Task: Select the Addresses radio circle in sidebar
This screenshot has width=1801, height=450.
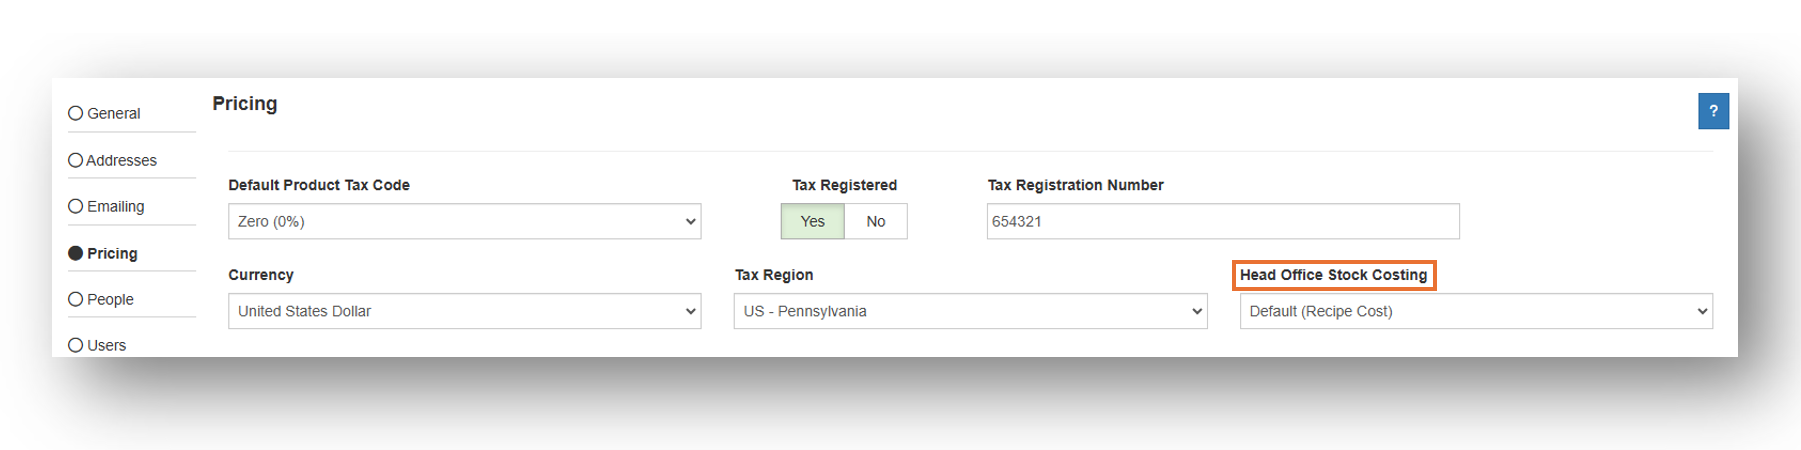Action: pos(75,160)
